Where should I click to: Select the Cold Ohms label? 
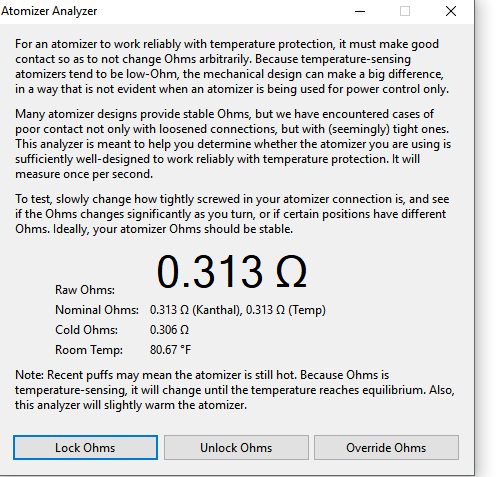tap(86, 330)
